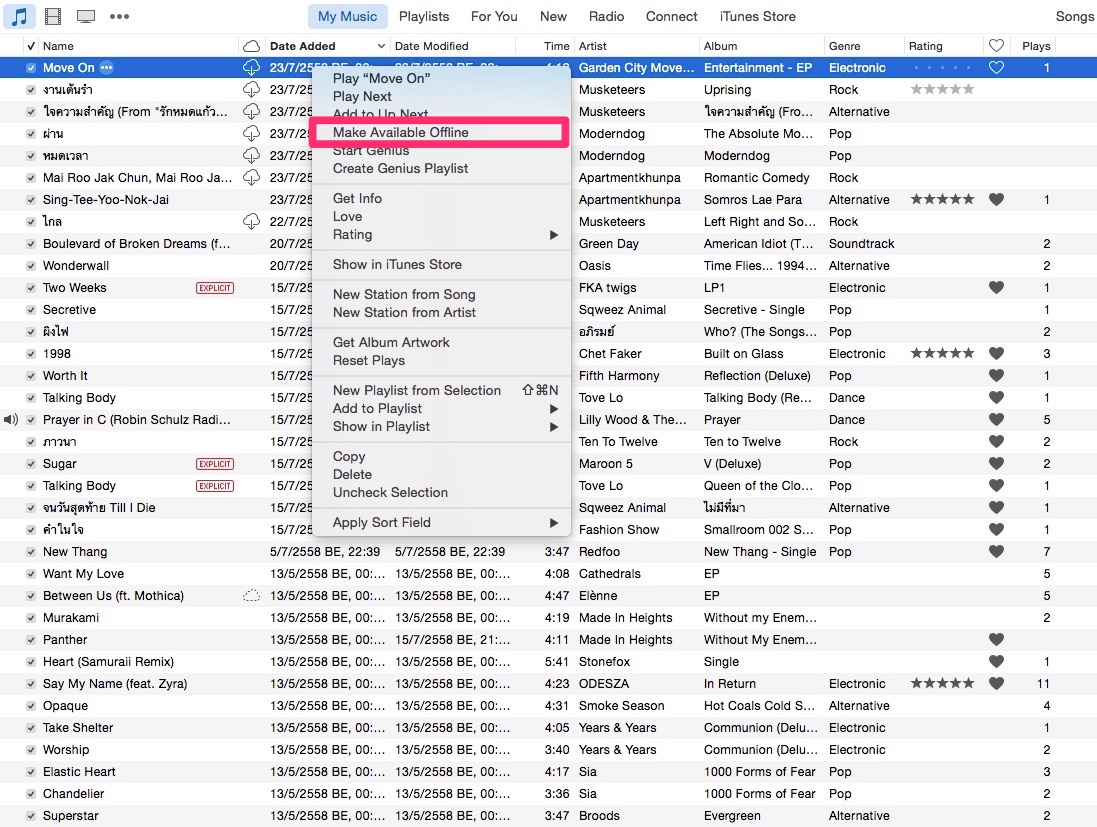Open the Radio tab
The image size is (1097, 827).
pos(606,16)
